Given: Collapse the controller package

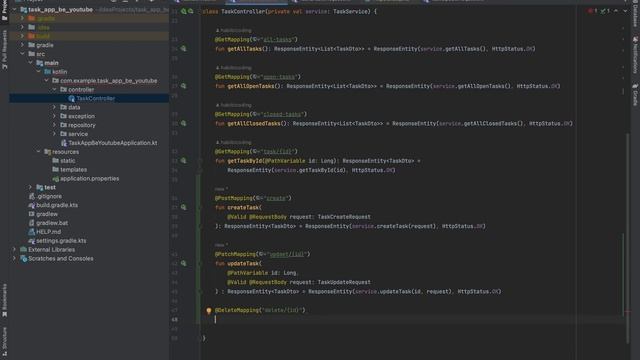Looking at the screenshot, I should coord(54,89).
